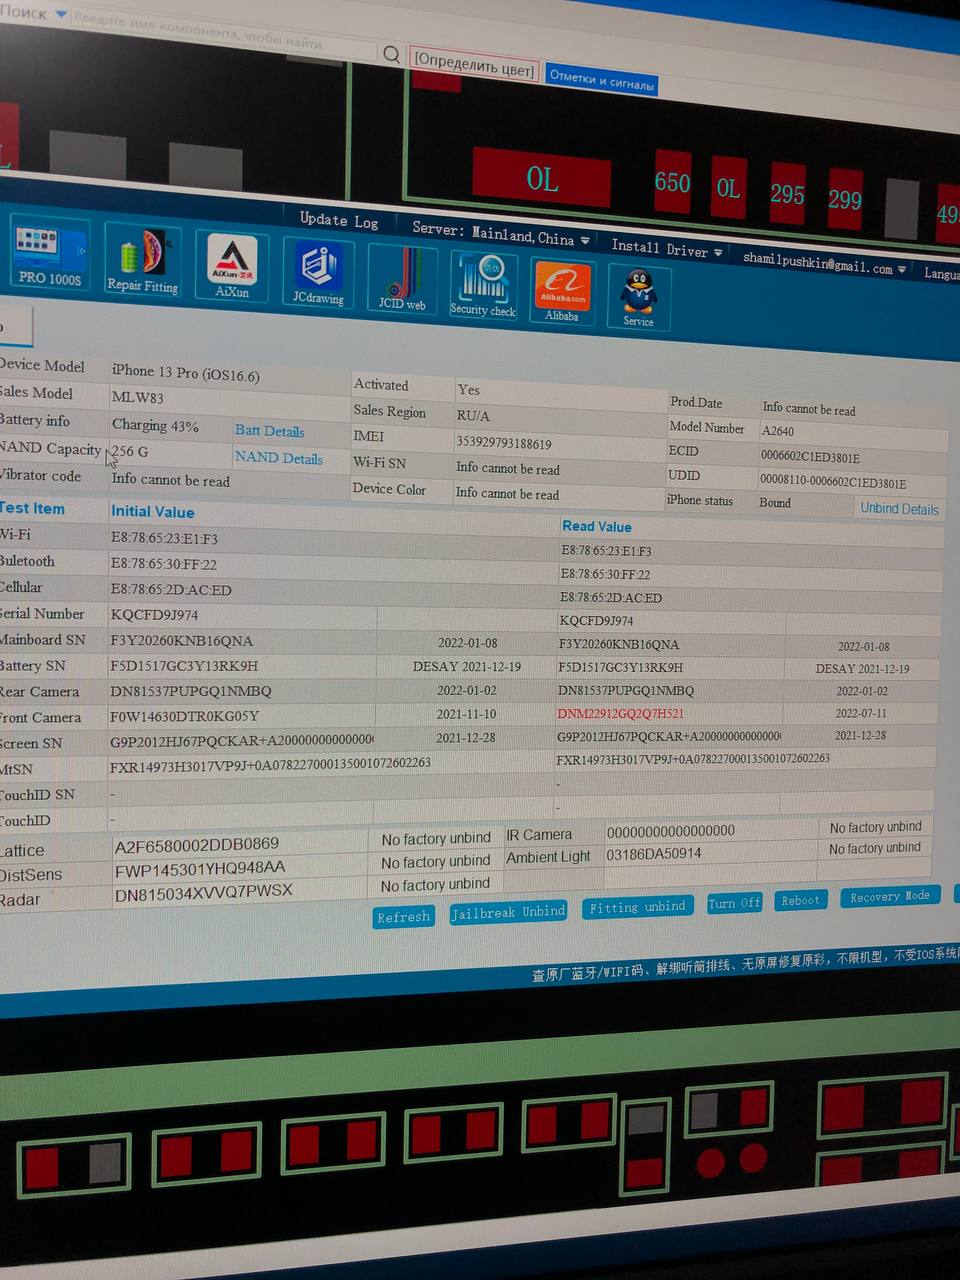Click the ECID value 0006602C1ED3801E
Image resolution: width=960 pixels, height=1280 pixels.
pos(810,458)
